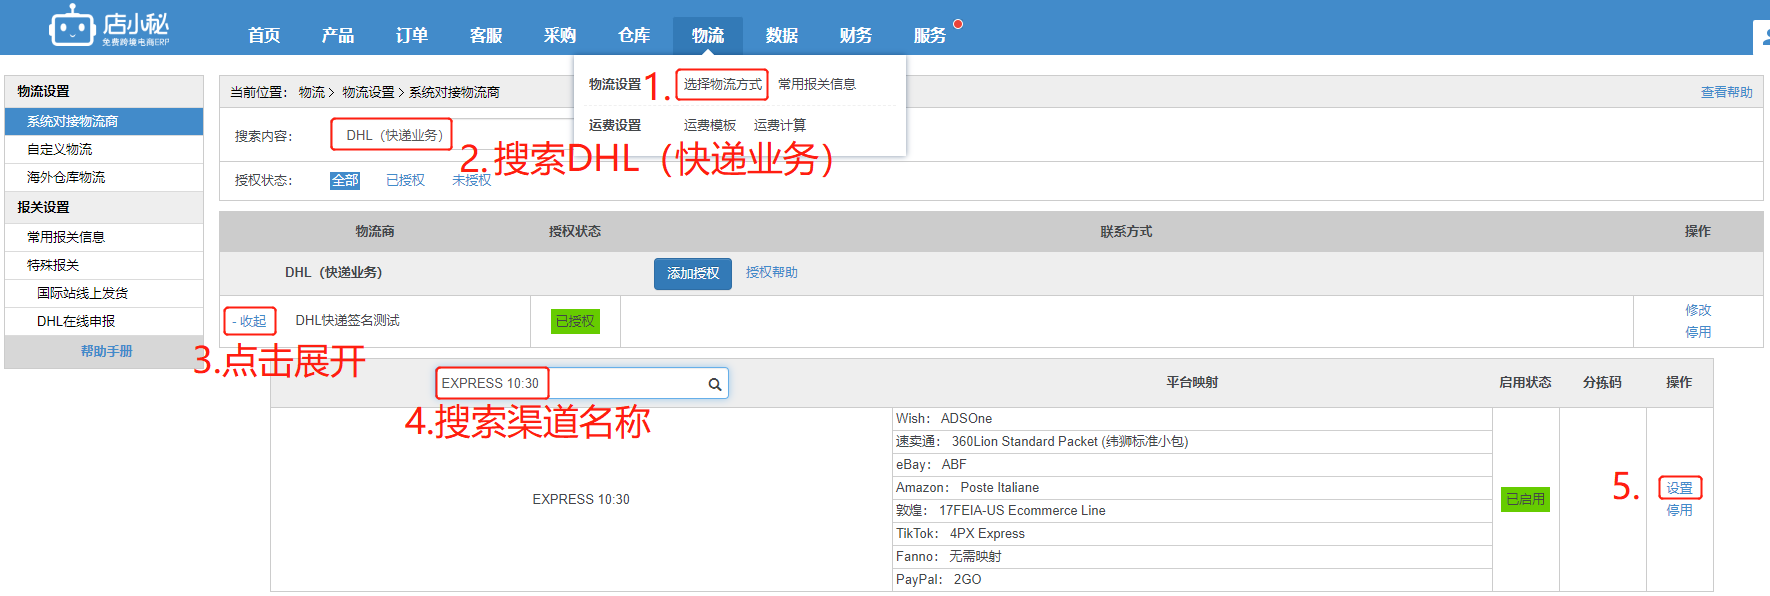Open sidebar item 常用报关信息

(x=104, y=237)
